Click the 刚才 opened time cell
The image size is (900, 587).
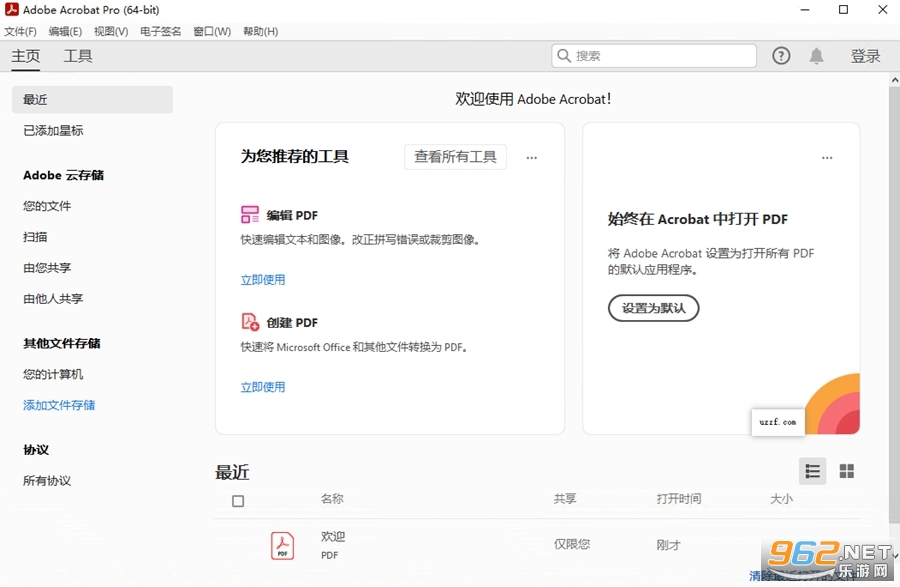[x=669, y=545]
